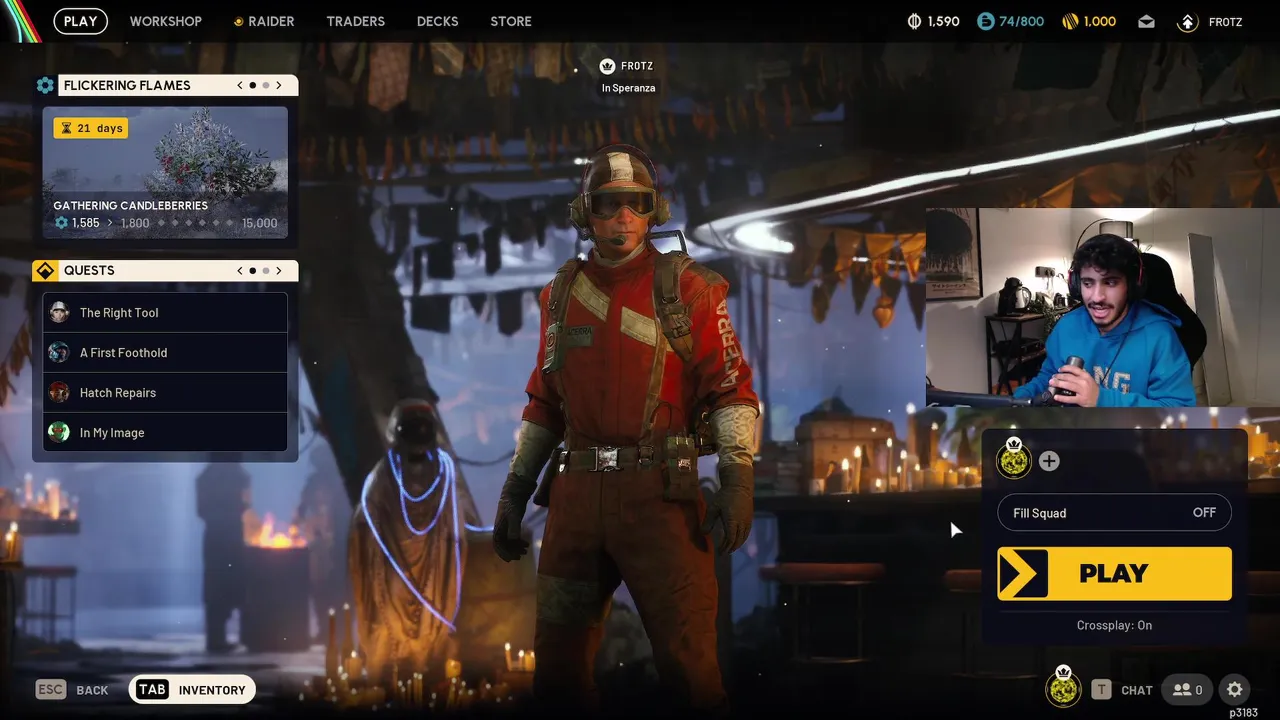Click the 21 days timer badge
Screen dimensions: 1280x720
[91, 128]
